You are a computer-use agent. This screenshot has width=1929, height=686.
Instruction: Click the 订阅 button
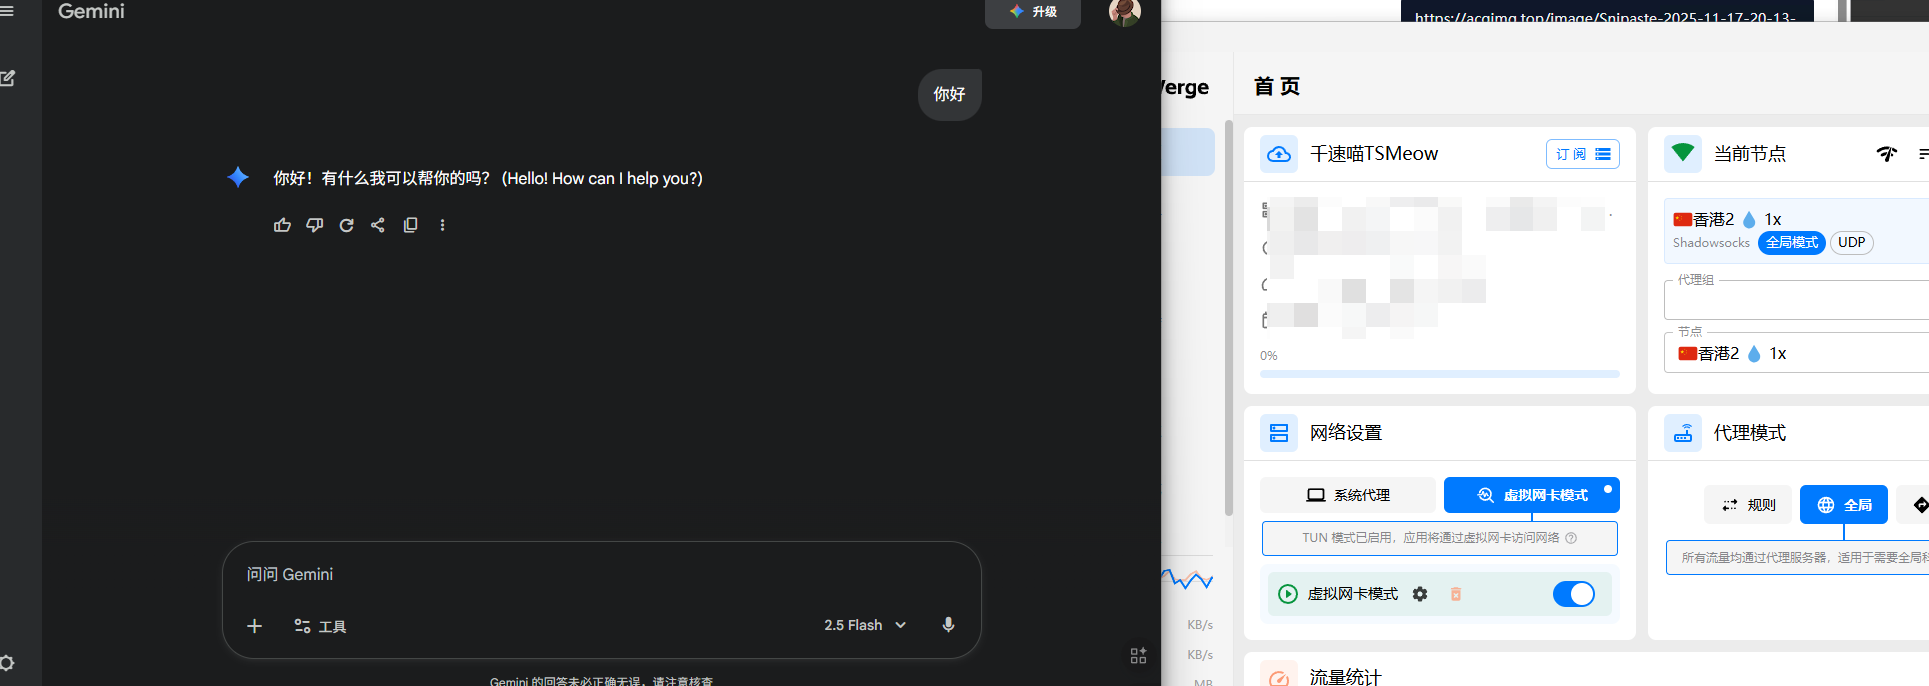(1582, 154)
